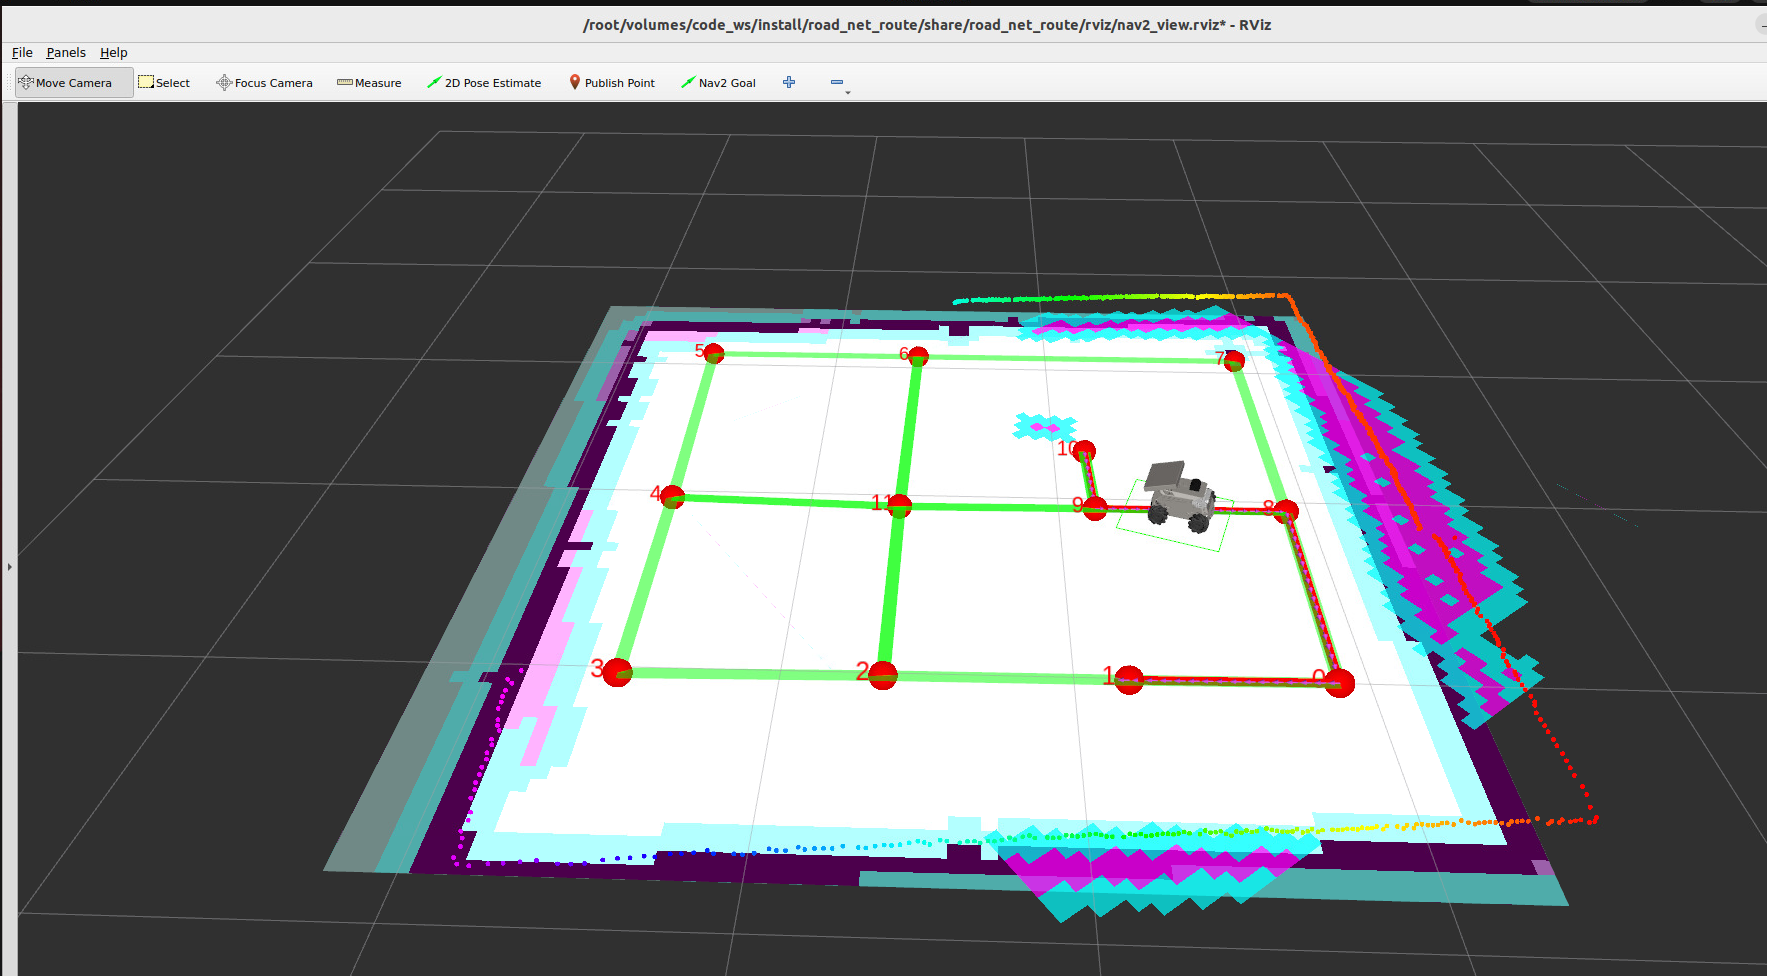Activate the 2D Pose Estimate tool
Image resolution: width=1767 pixels, height=976 pixels.
click(x=484, y=83)
